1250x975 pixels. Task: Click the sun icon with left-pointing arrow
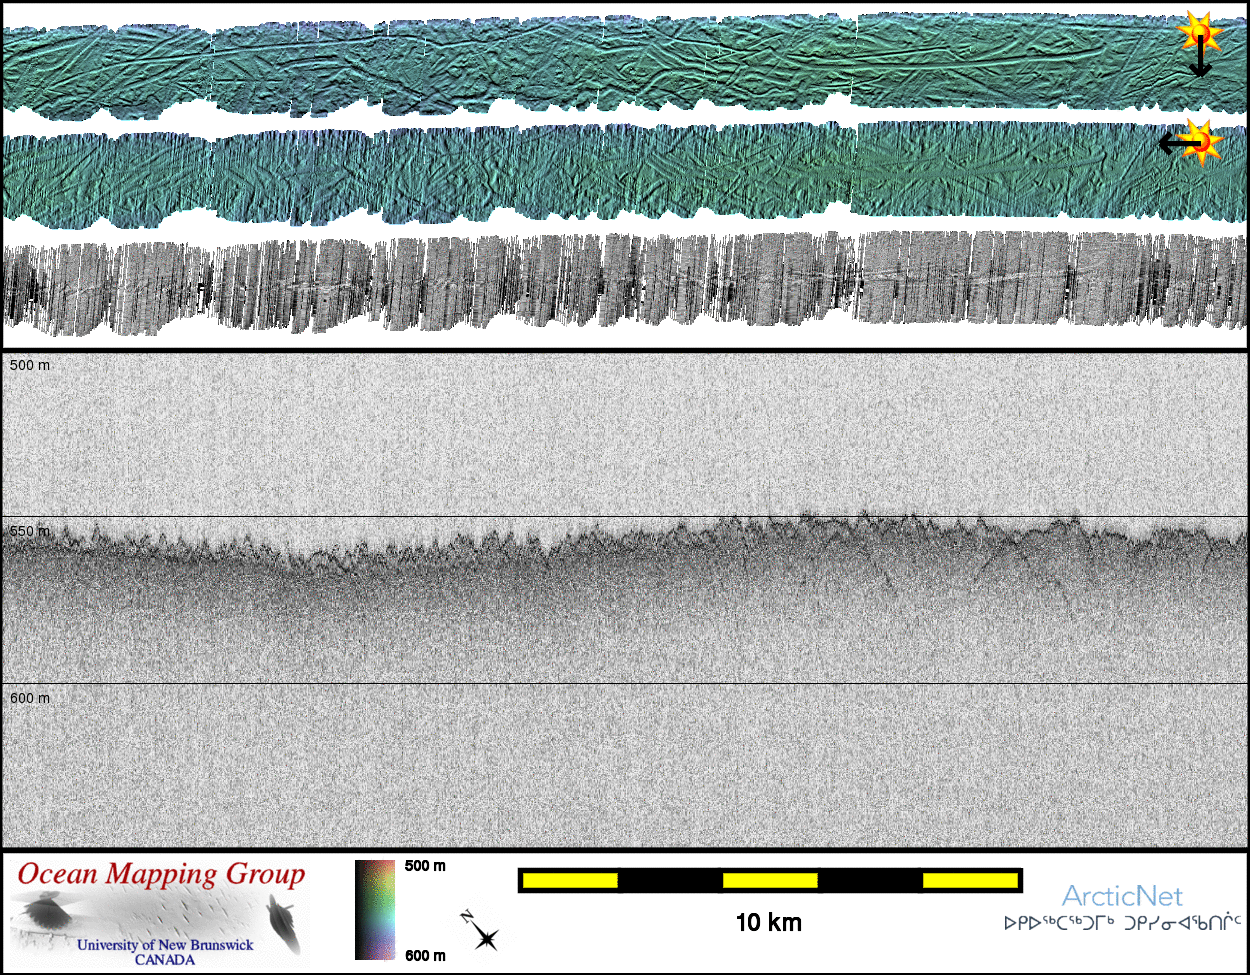[1203, 140]
